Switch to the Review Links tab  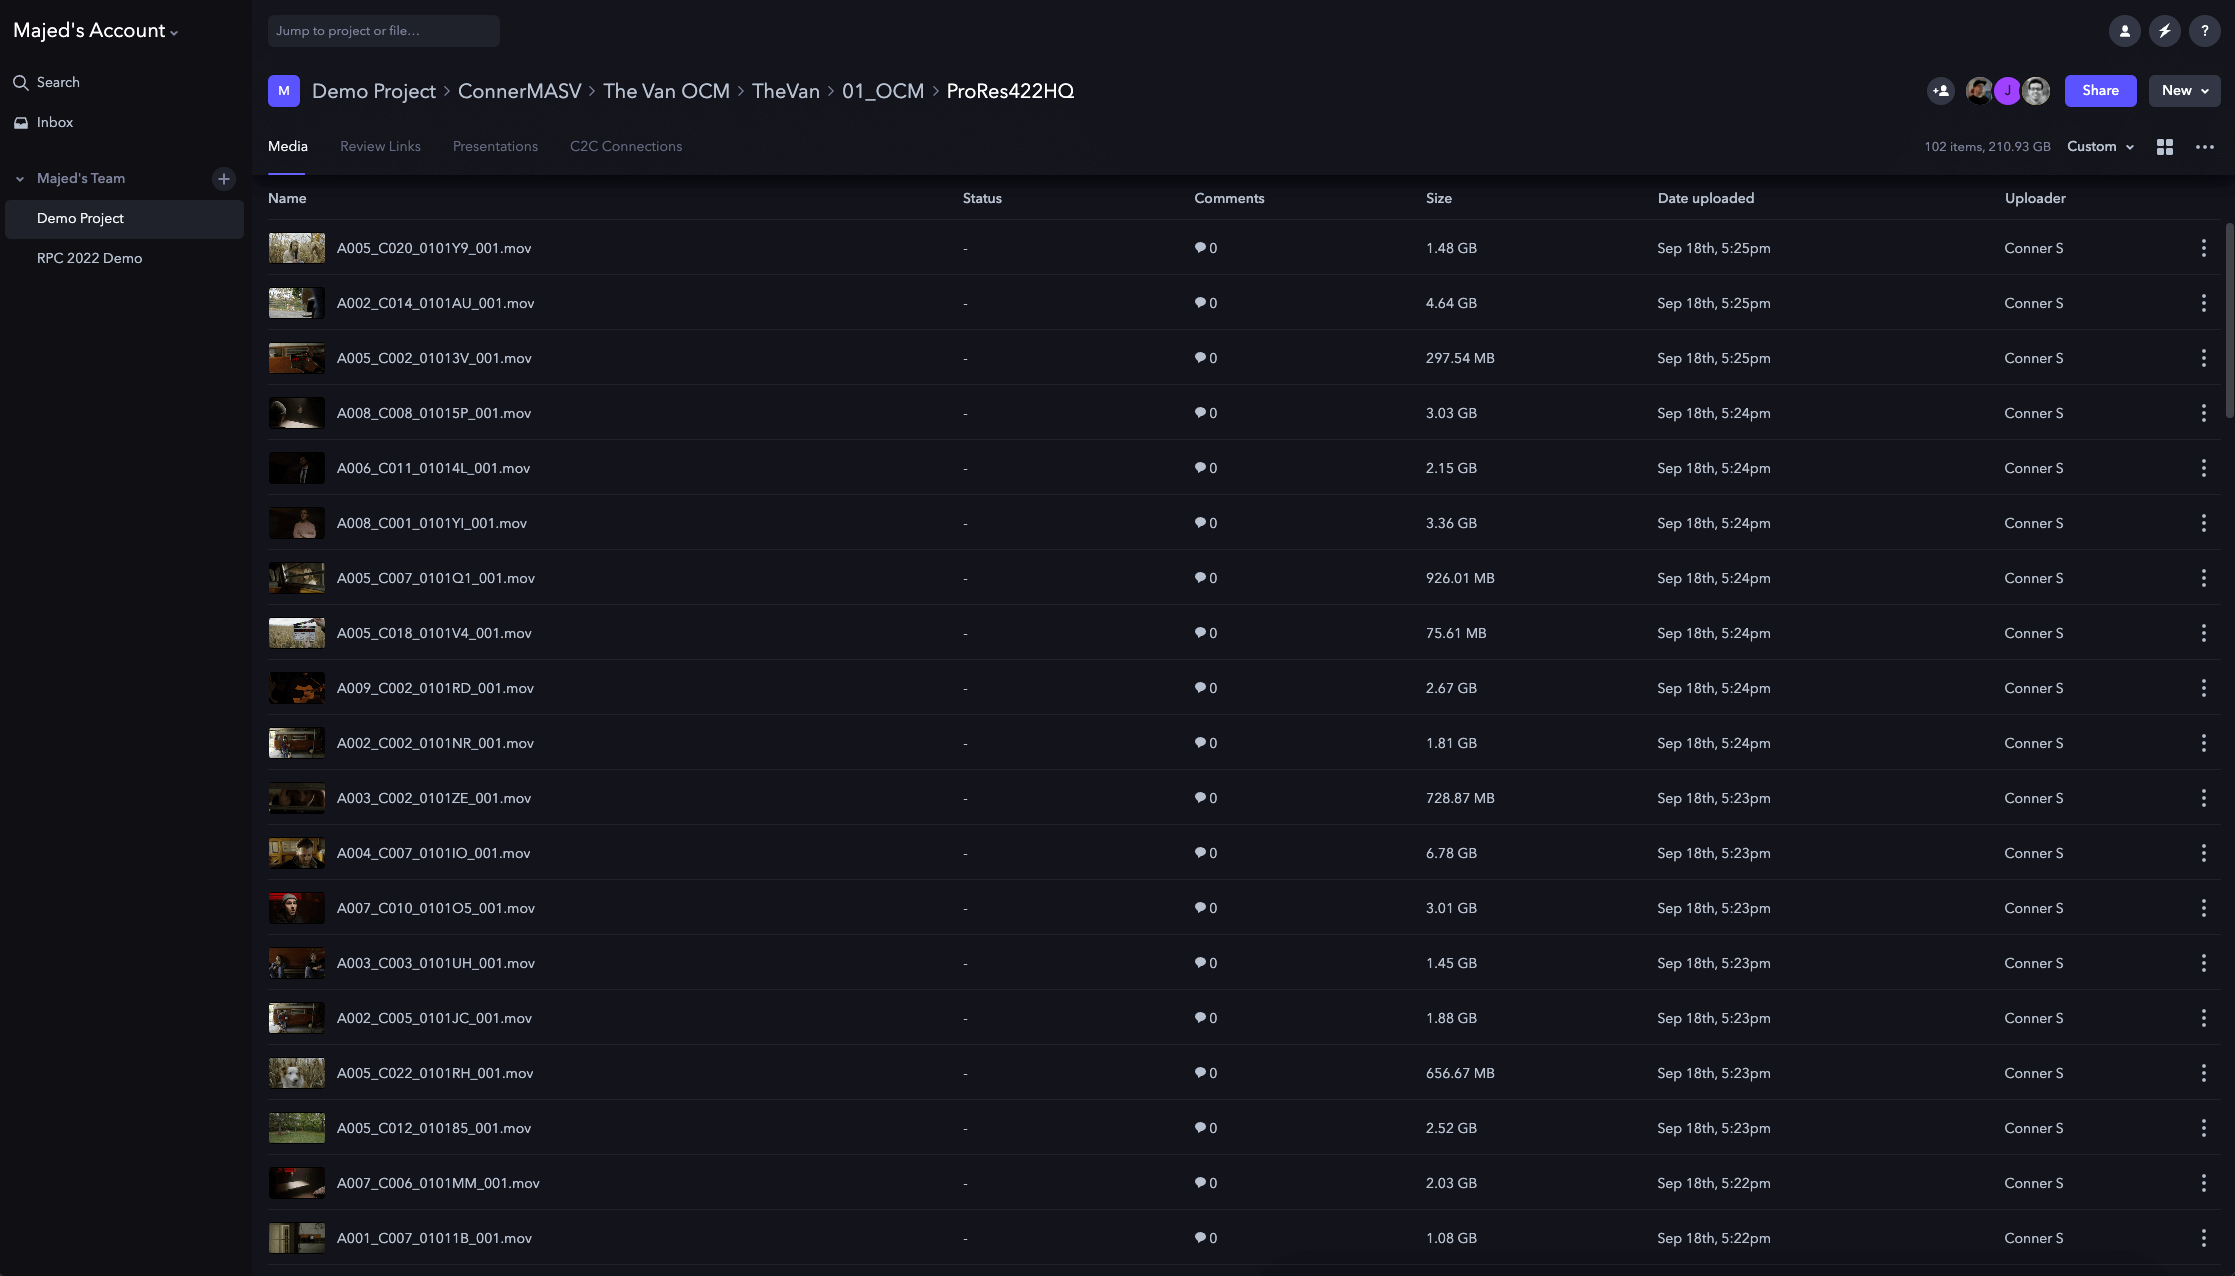(x=380, y=146)
